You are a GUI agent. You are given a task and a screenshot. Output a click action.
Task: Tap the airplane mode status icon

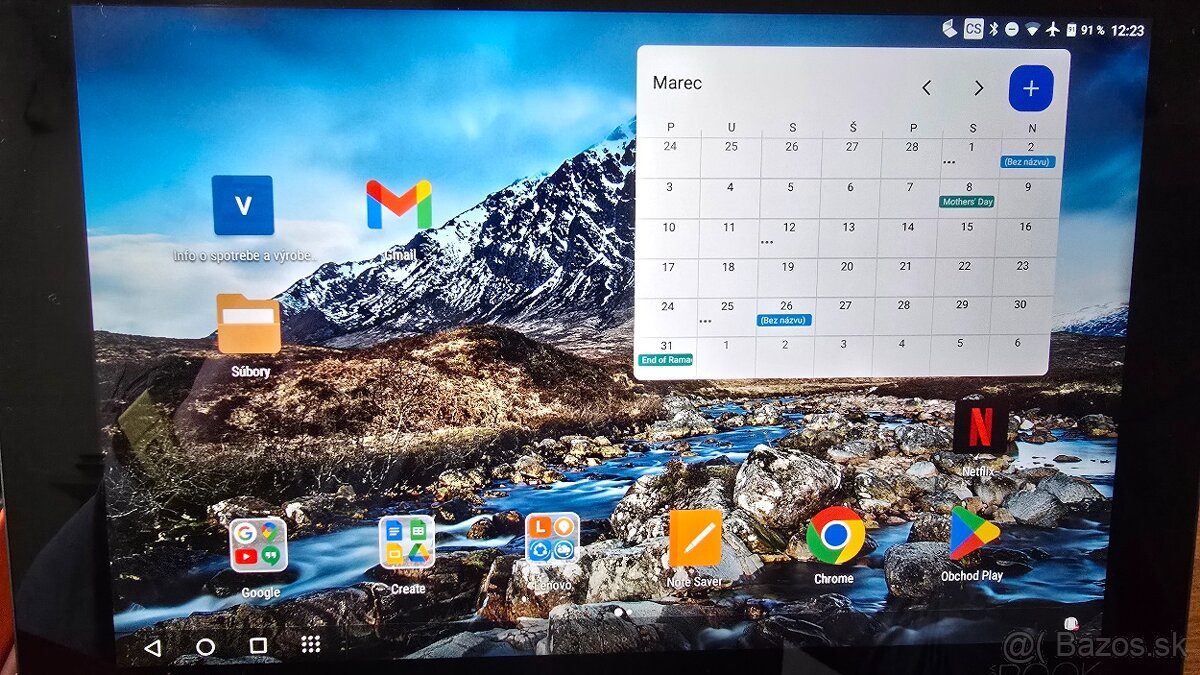click(x=1051, y=30)
